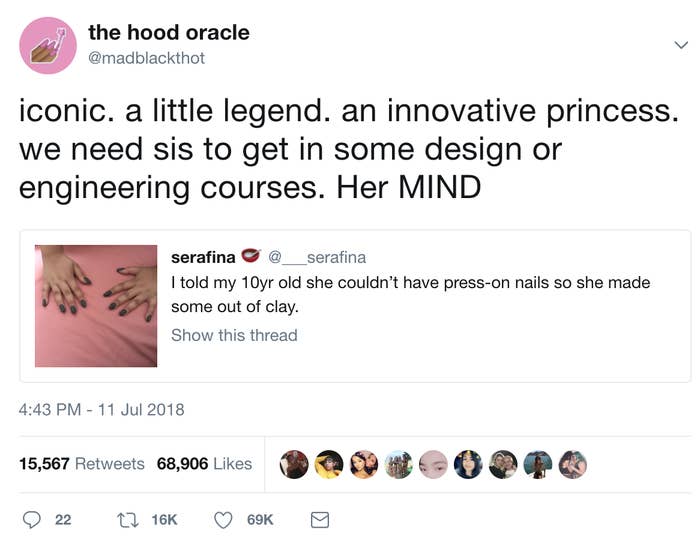Screen dimensions: 700x545
Task: Click the reply speech bubble icon
Action: (x=32, y=520)
